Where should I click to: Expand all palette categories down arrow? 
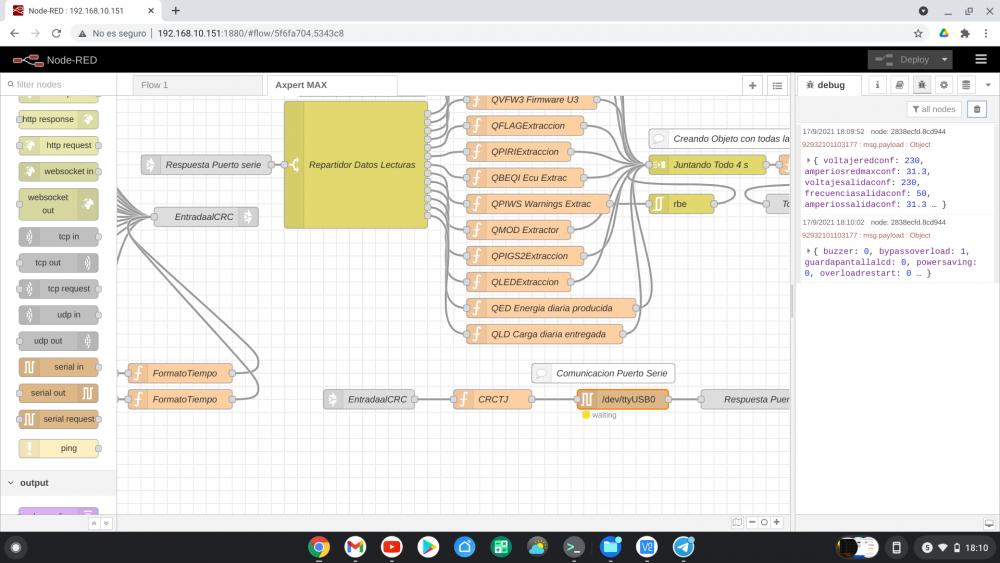(x=106, y=523)
